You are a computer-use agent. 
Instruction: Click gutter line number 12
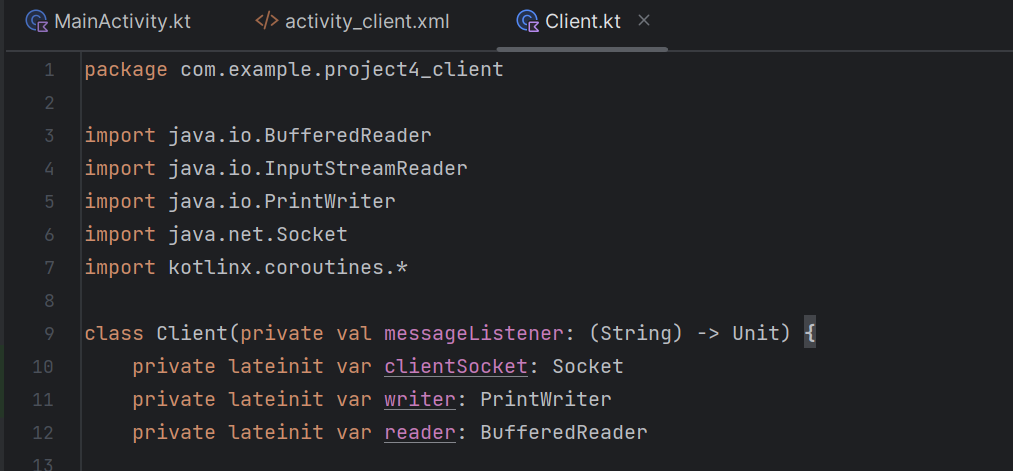pyautogui.click(x=44, y=432)
